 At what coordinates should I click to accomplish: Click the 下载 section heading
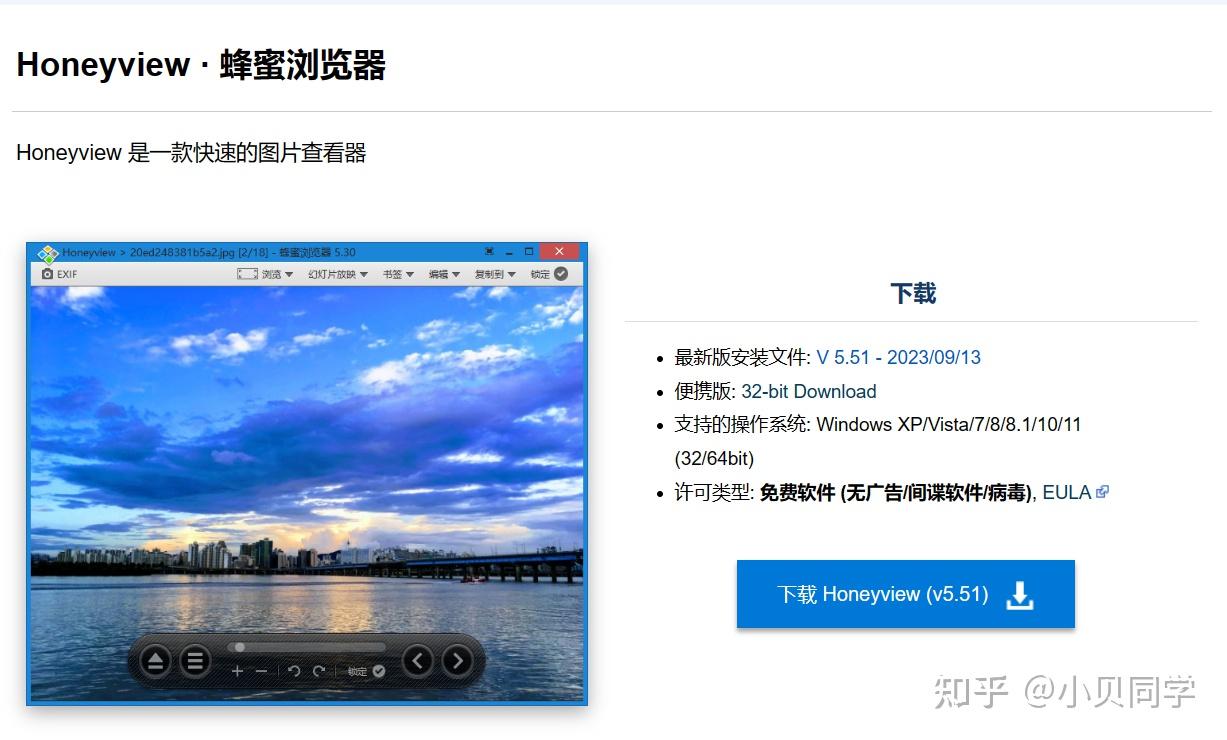click(913, 293)
